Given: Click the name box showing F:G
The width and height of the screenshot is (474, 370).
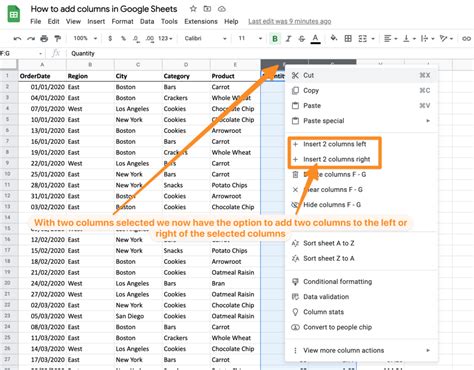Looking at the screenshot, I should pyautogui.click(x=22, y=53).
